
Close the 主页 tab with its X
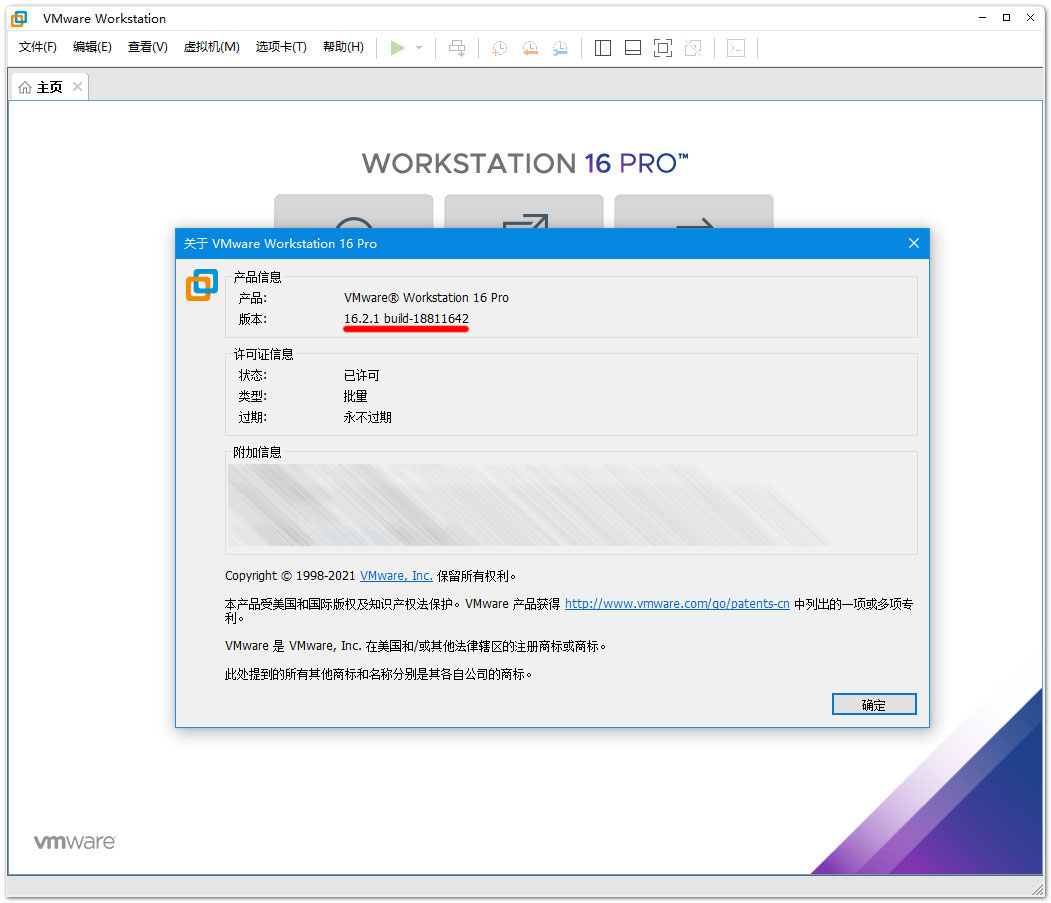click(x=78, y=86)
